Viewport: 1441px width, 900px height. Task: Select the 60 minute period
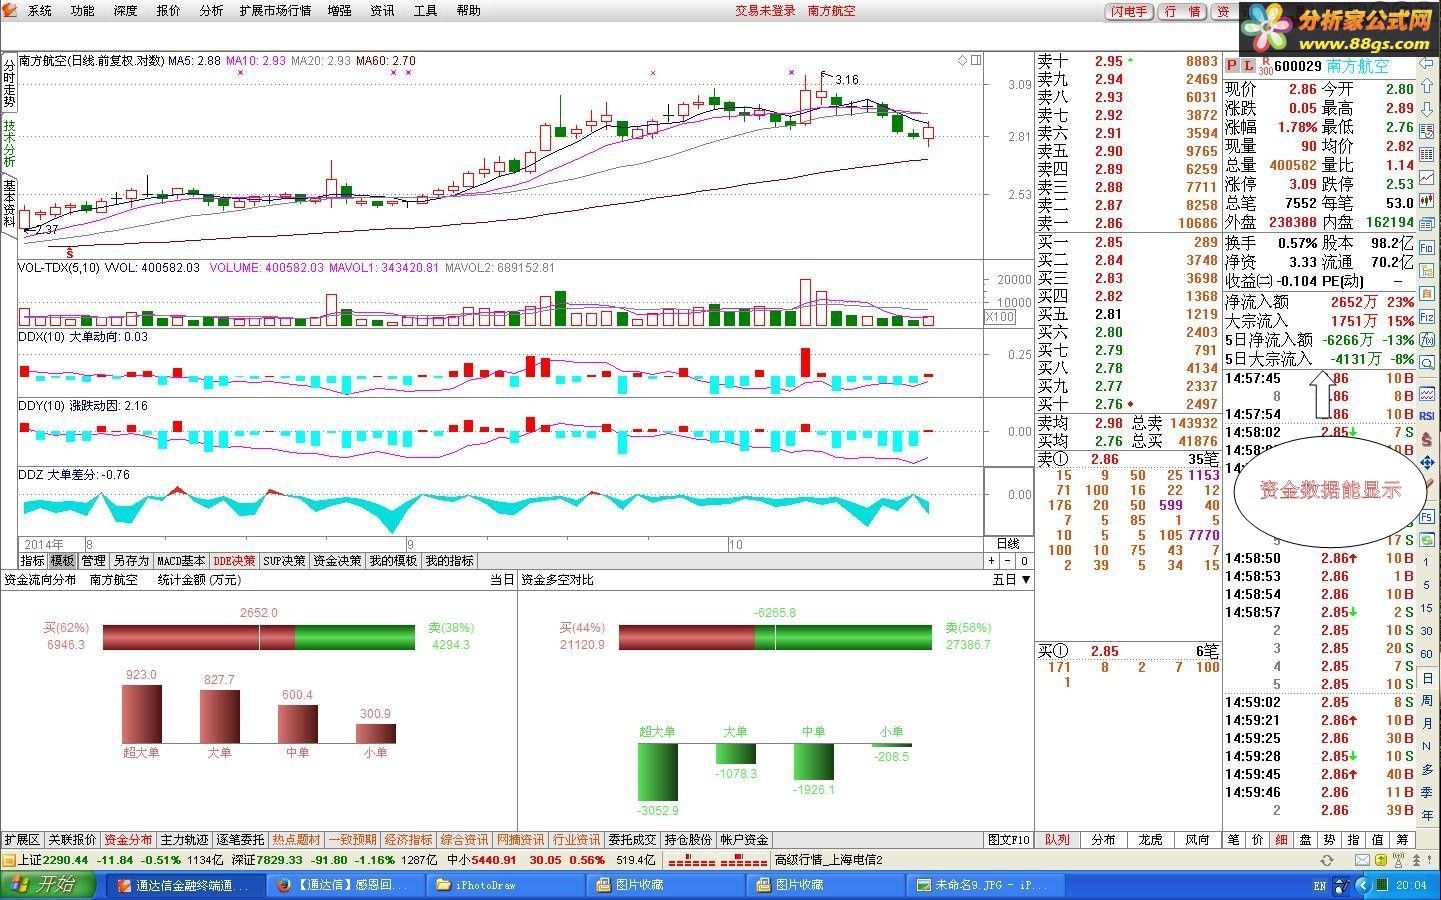[1426, 653]
